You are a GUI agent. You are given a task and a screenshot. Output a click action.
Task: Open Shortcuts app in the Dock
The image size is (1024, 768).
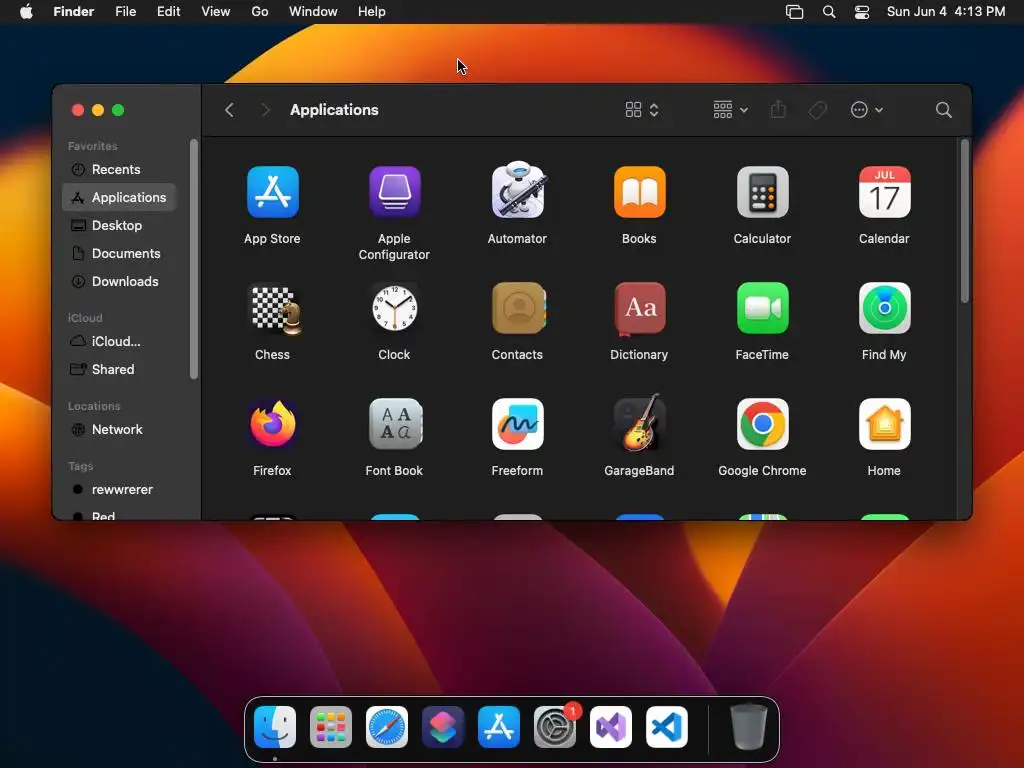pos(443,727)
